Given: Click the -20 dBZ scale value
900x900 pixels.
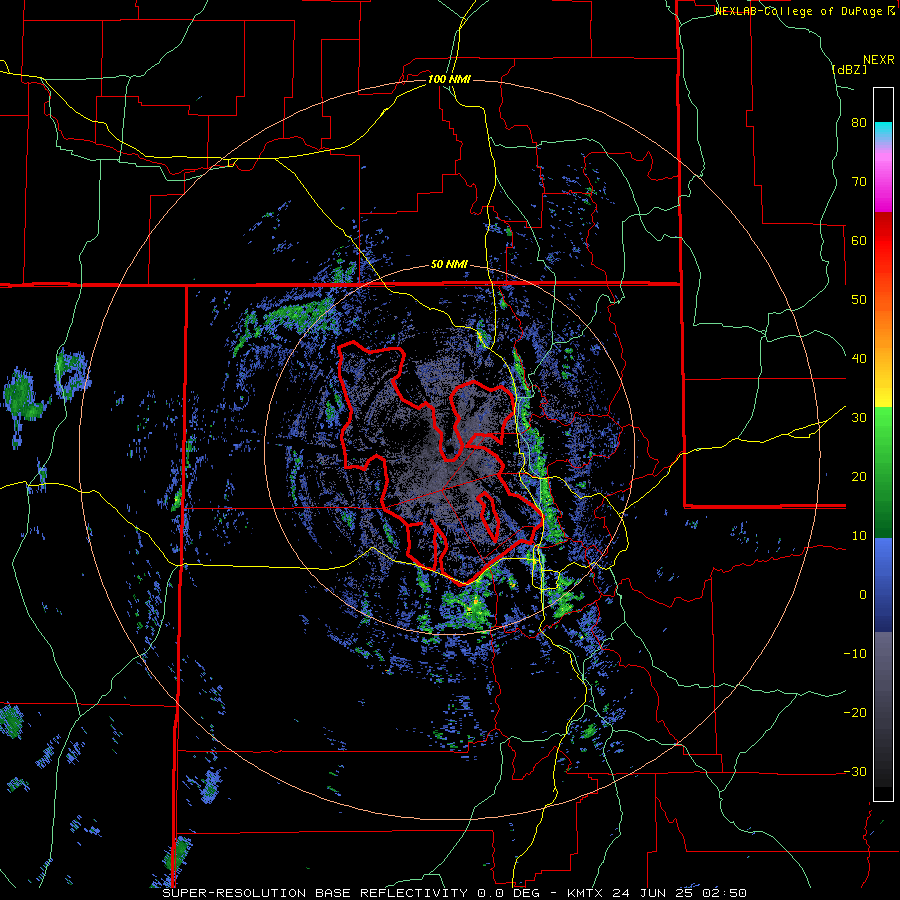Looking at the screenshot, I should (855, 713).
